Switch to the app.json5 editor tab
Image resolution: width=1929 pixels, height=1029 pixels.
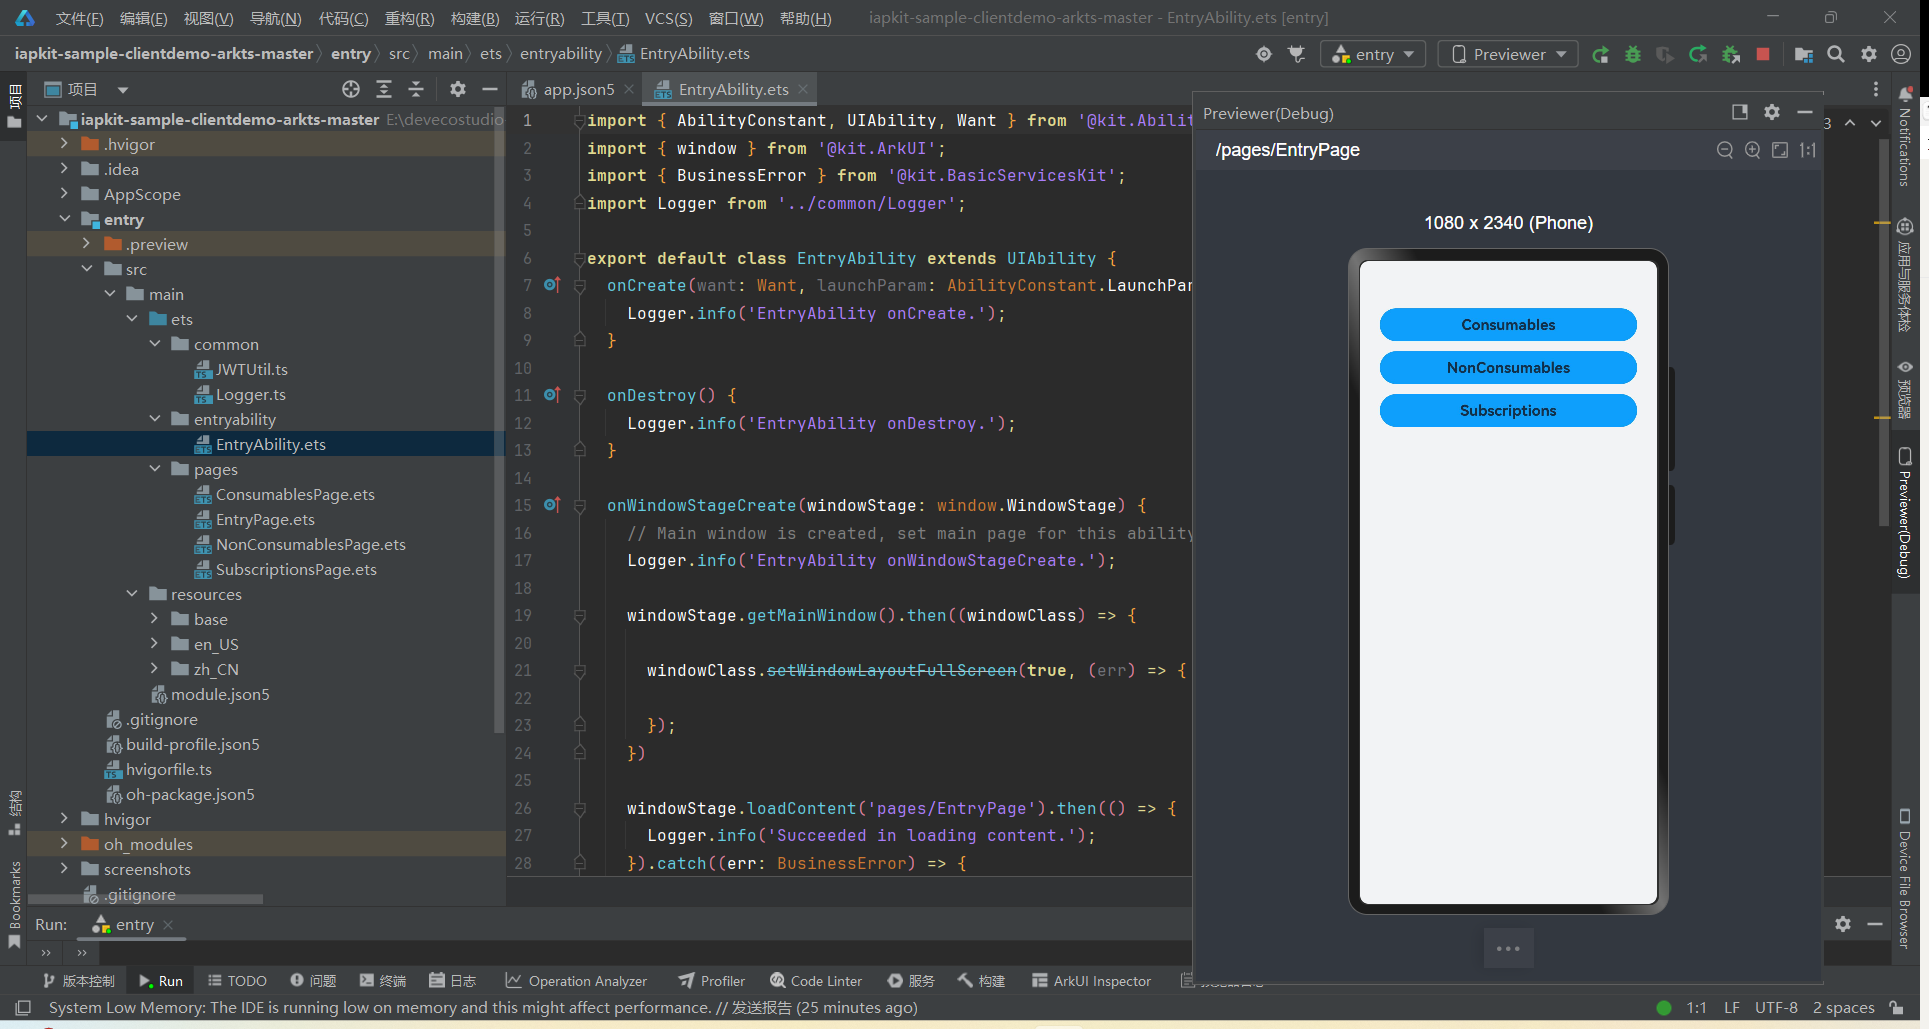578,90
